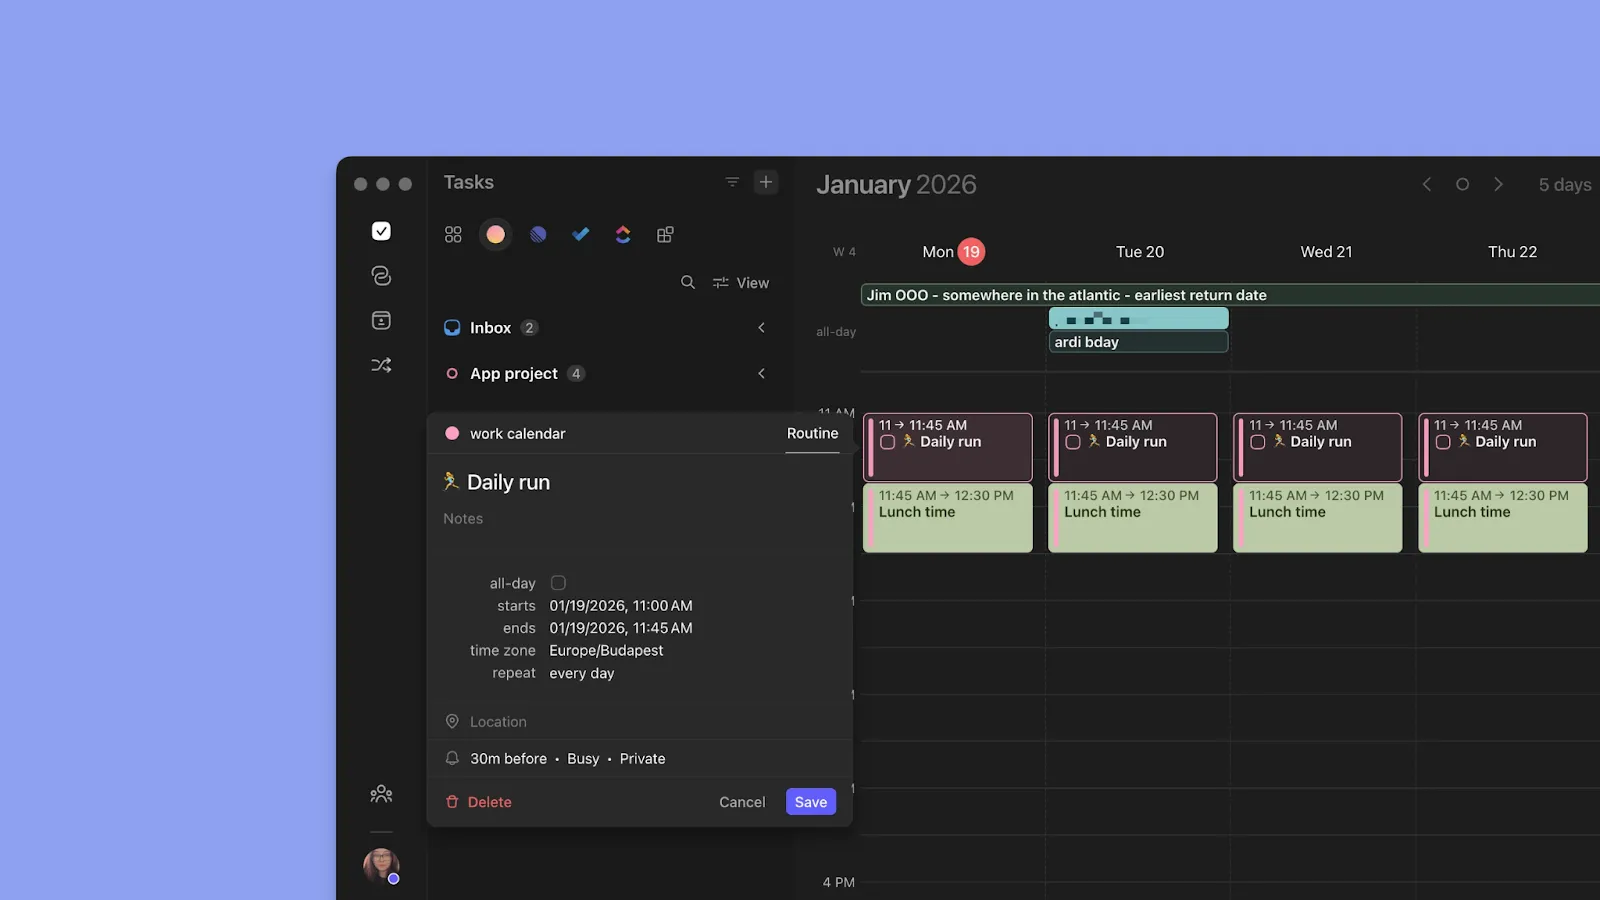1600x900 pixels.
Task: Cancel editing the event
Action: [742, 802]
